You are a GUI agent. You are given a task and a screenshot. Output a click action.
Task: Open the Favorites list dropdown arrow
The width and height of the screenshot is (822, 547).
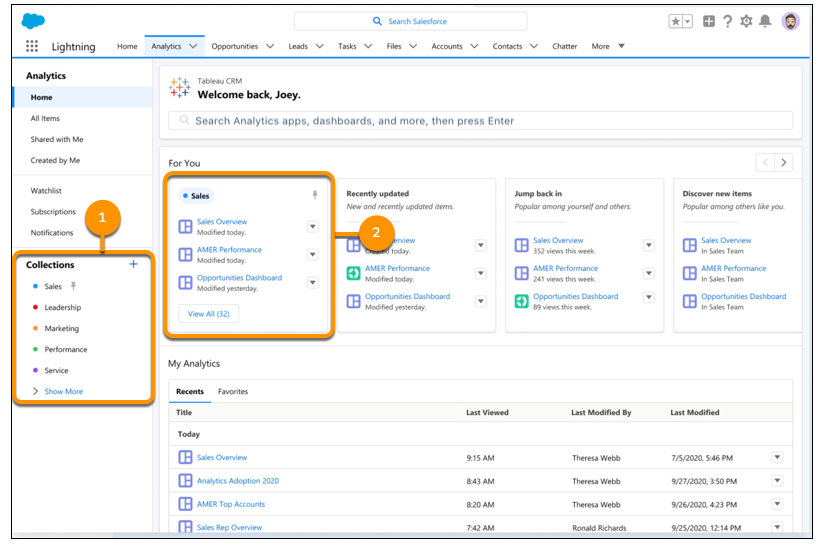click(687, 22)
